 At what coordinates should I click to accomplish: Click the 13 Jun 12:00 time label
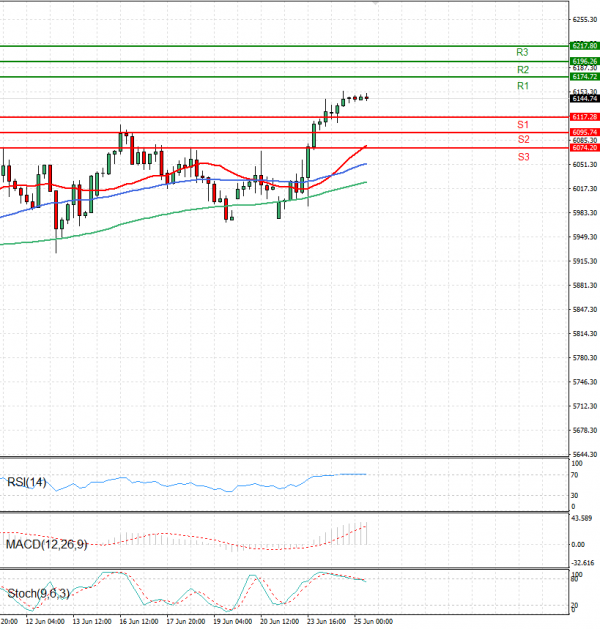92,621
